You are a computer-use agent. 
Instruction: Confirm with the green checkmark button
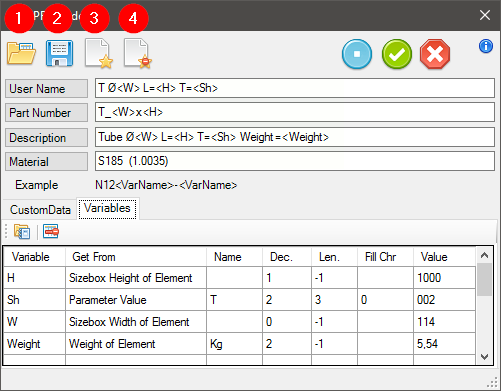point(397,54)
